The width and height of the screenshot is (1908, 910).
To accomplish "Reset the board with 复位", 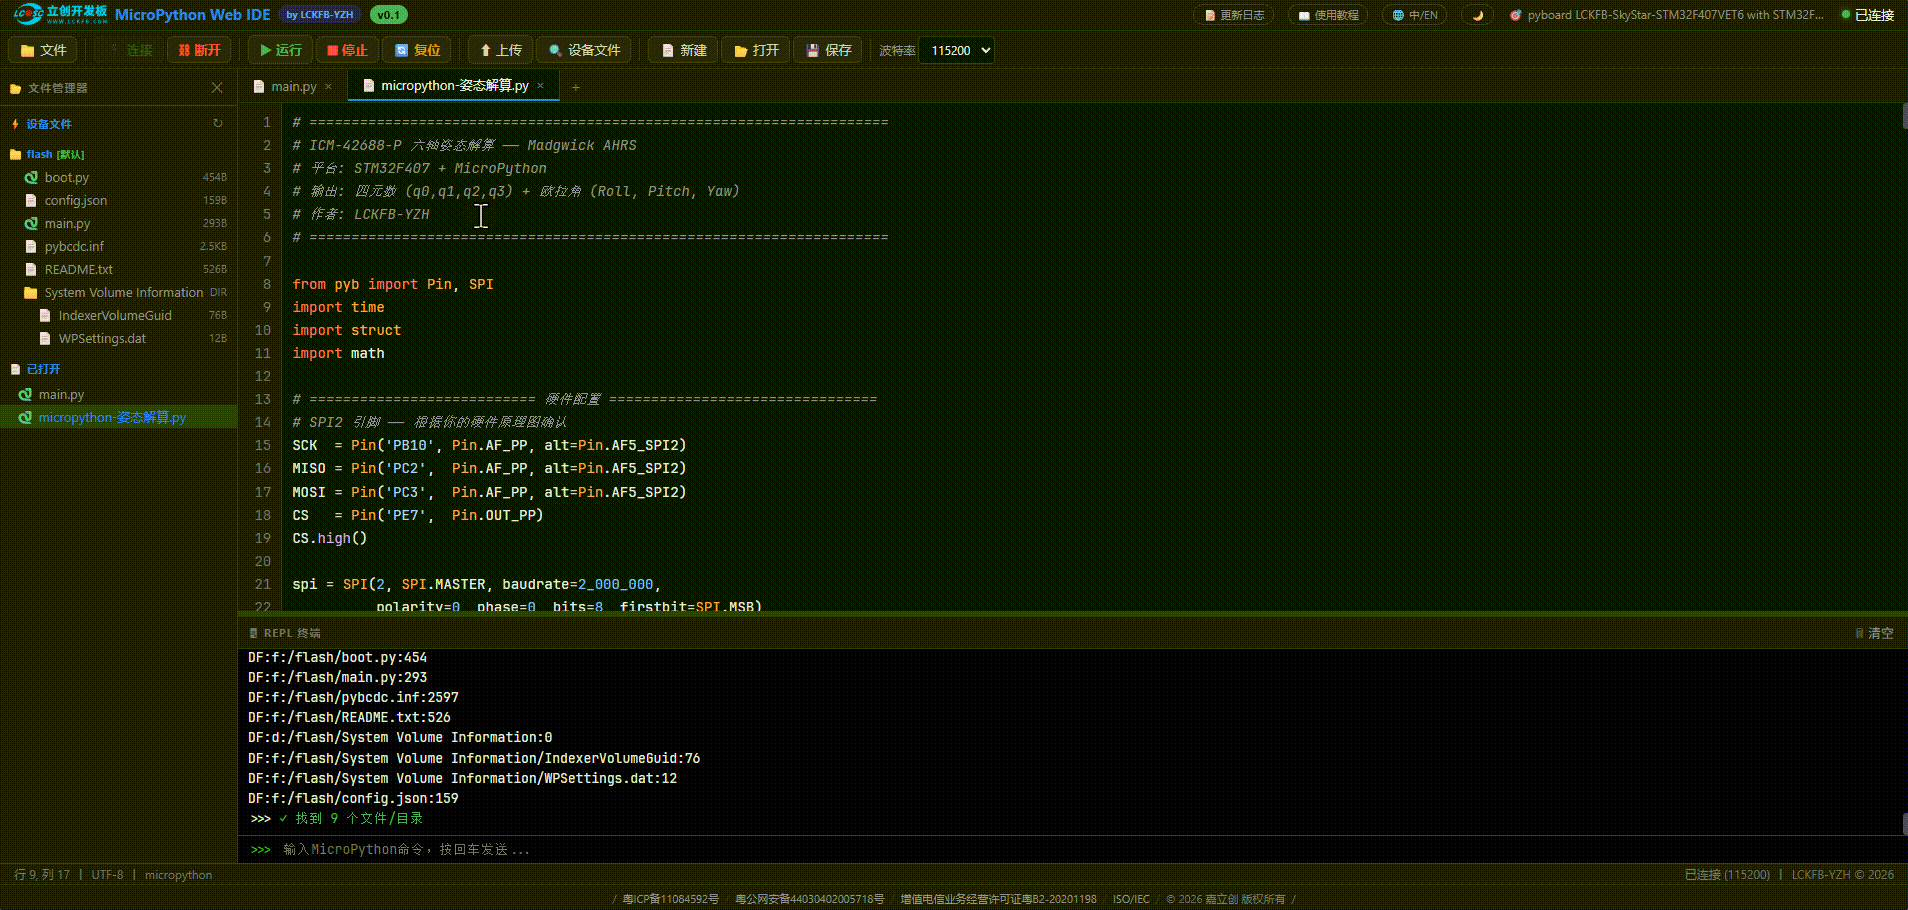I will [x=417, y=50].
